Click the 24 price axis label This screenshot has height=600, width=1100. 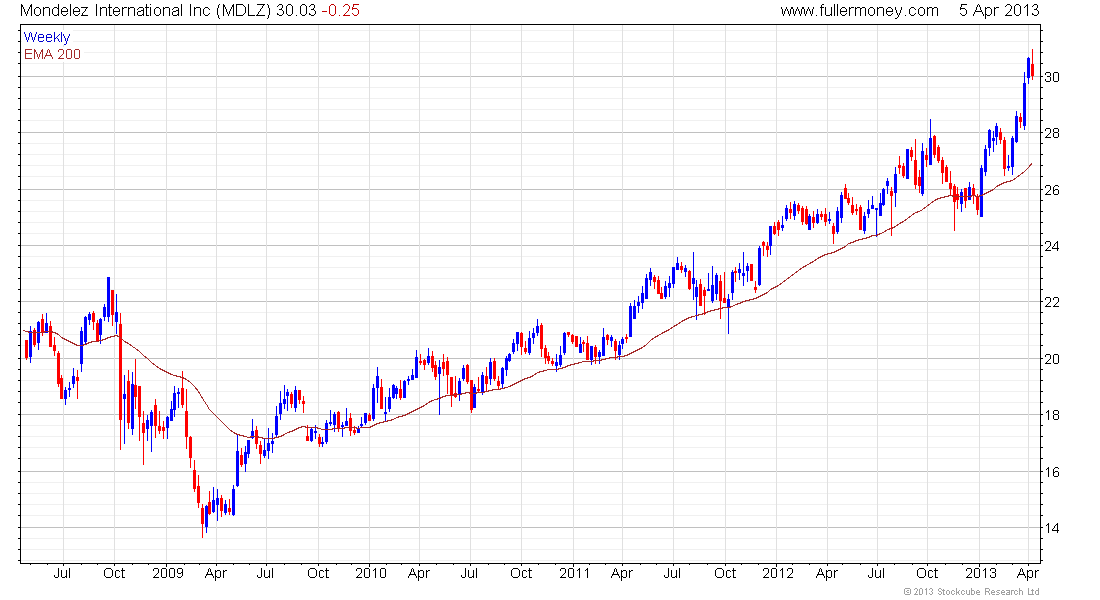pyautogui.click(x=1052, y=246)
